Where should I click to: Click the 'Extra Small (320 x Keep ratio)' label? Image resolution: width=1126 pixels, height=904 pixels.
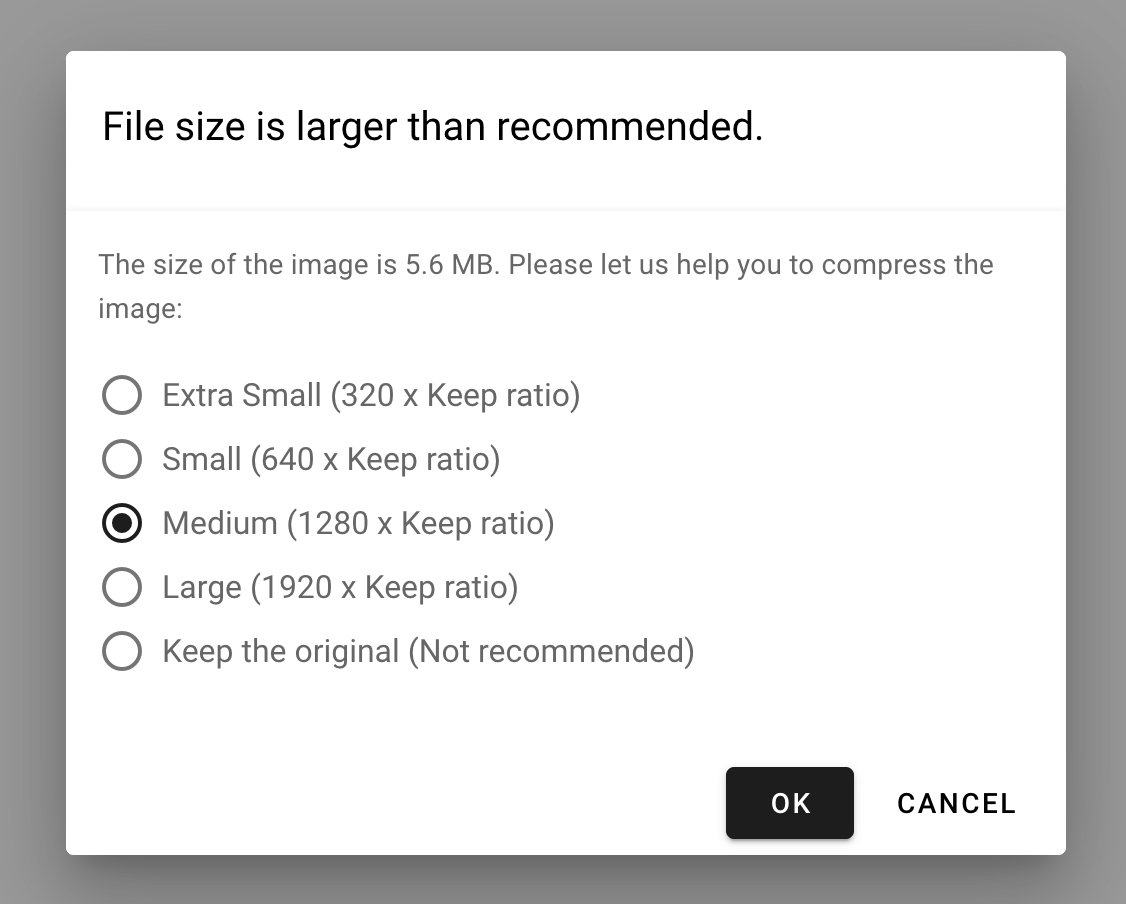point(371,396)
